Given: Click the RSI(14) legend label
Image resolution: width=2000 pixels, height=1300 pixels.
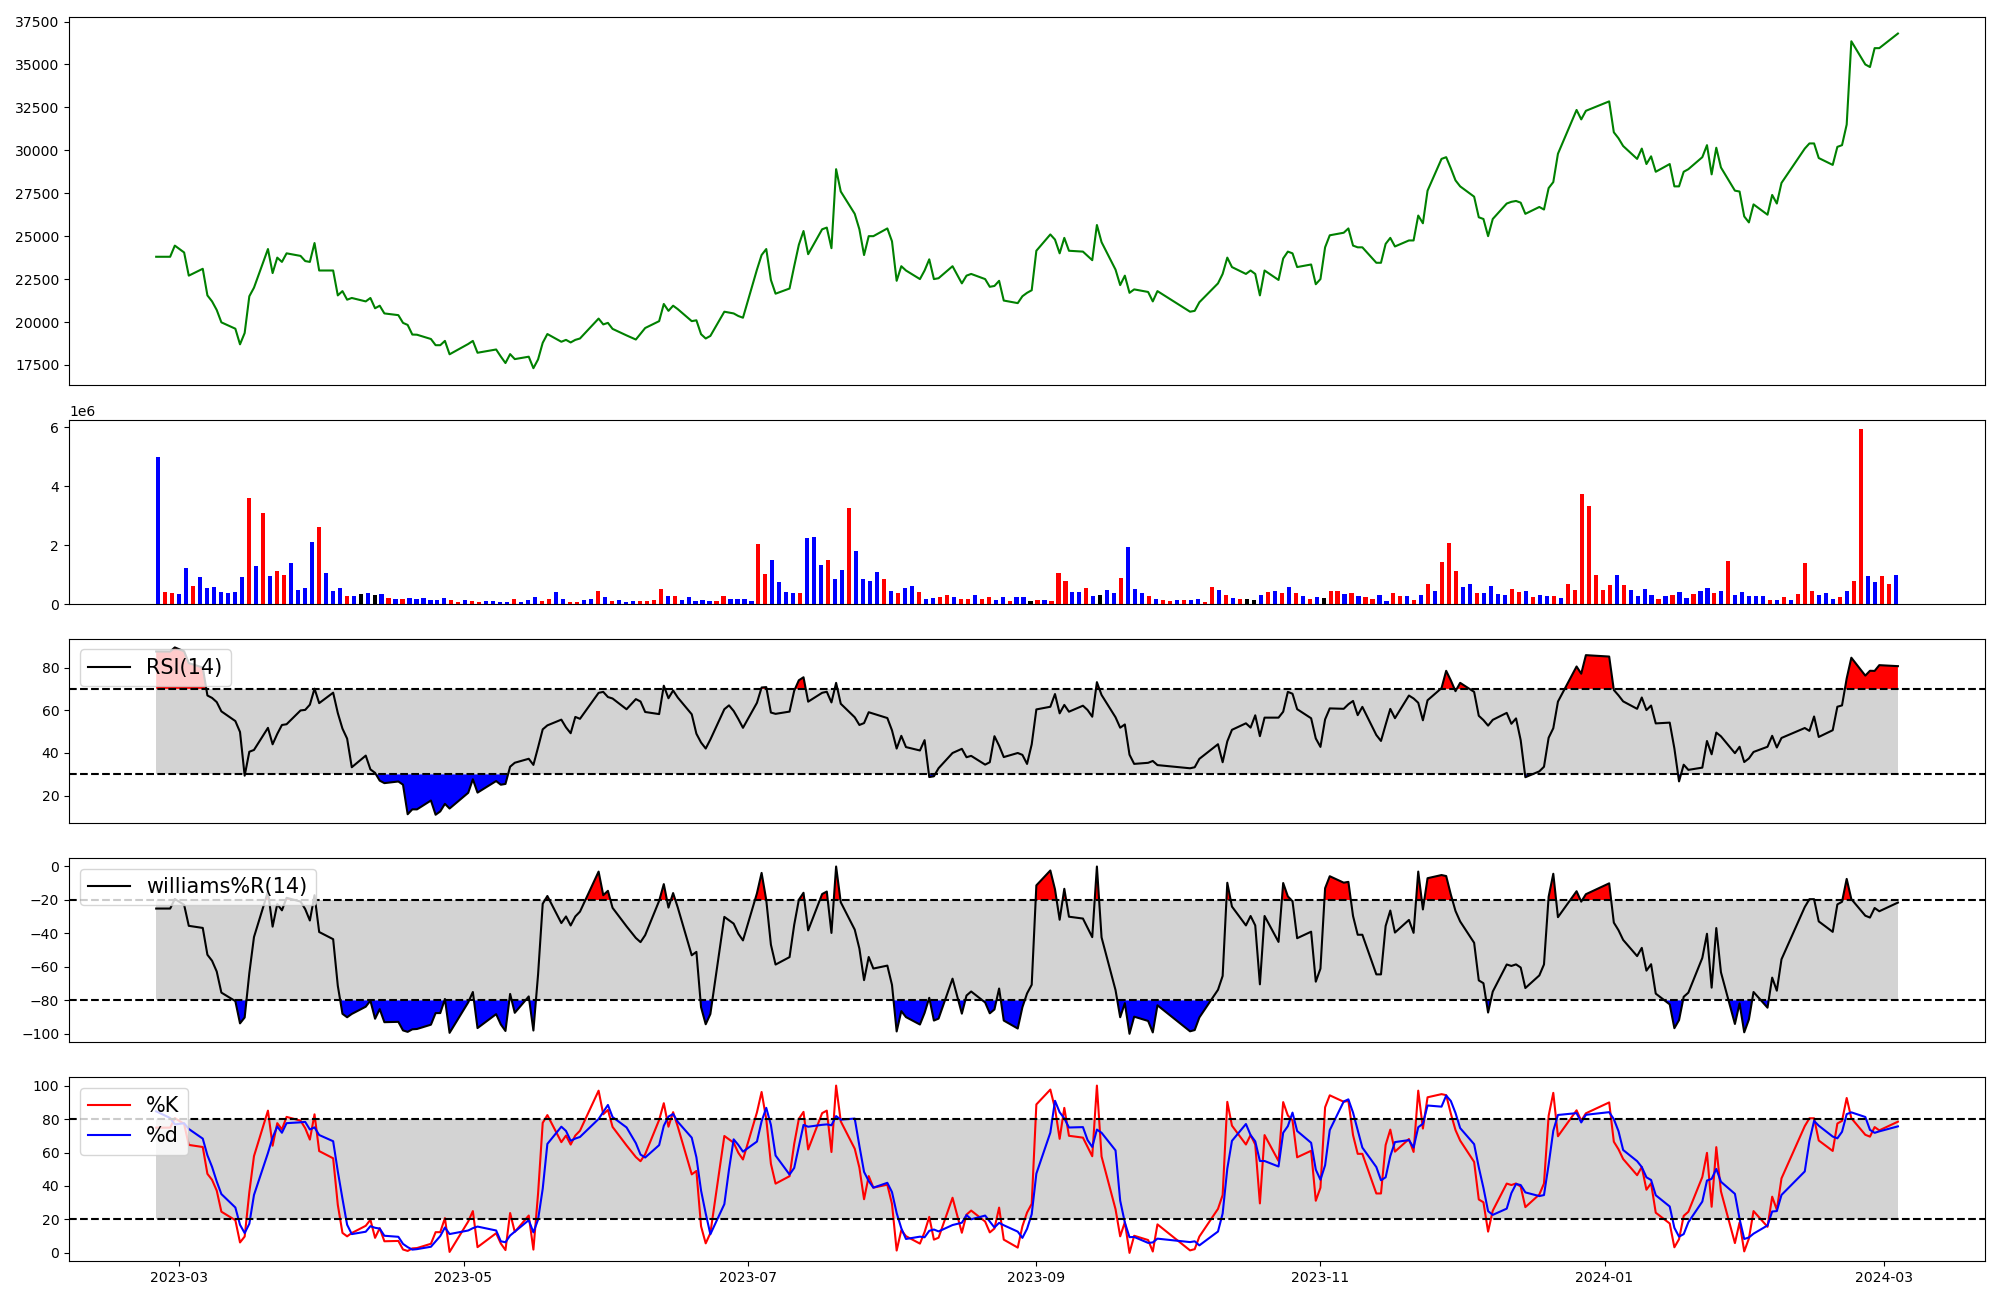Looking at the screenshot, I should [x=184, y=667].
